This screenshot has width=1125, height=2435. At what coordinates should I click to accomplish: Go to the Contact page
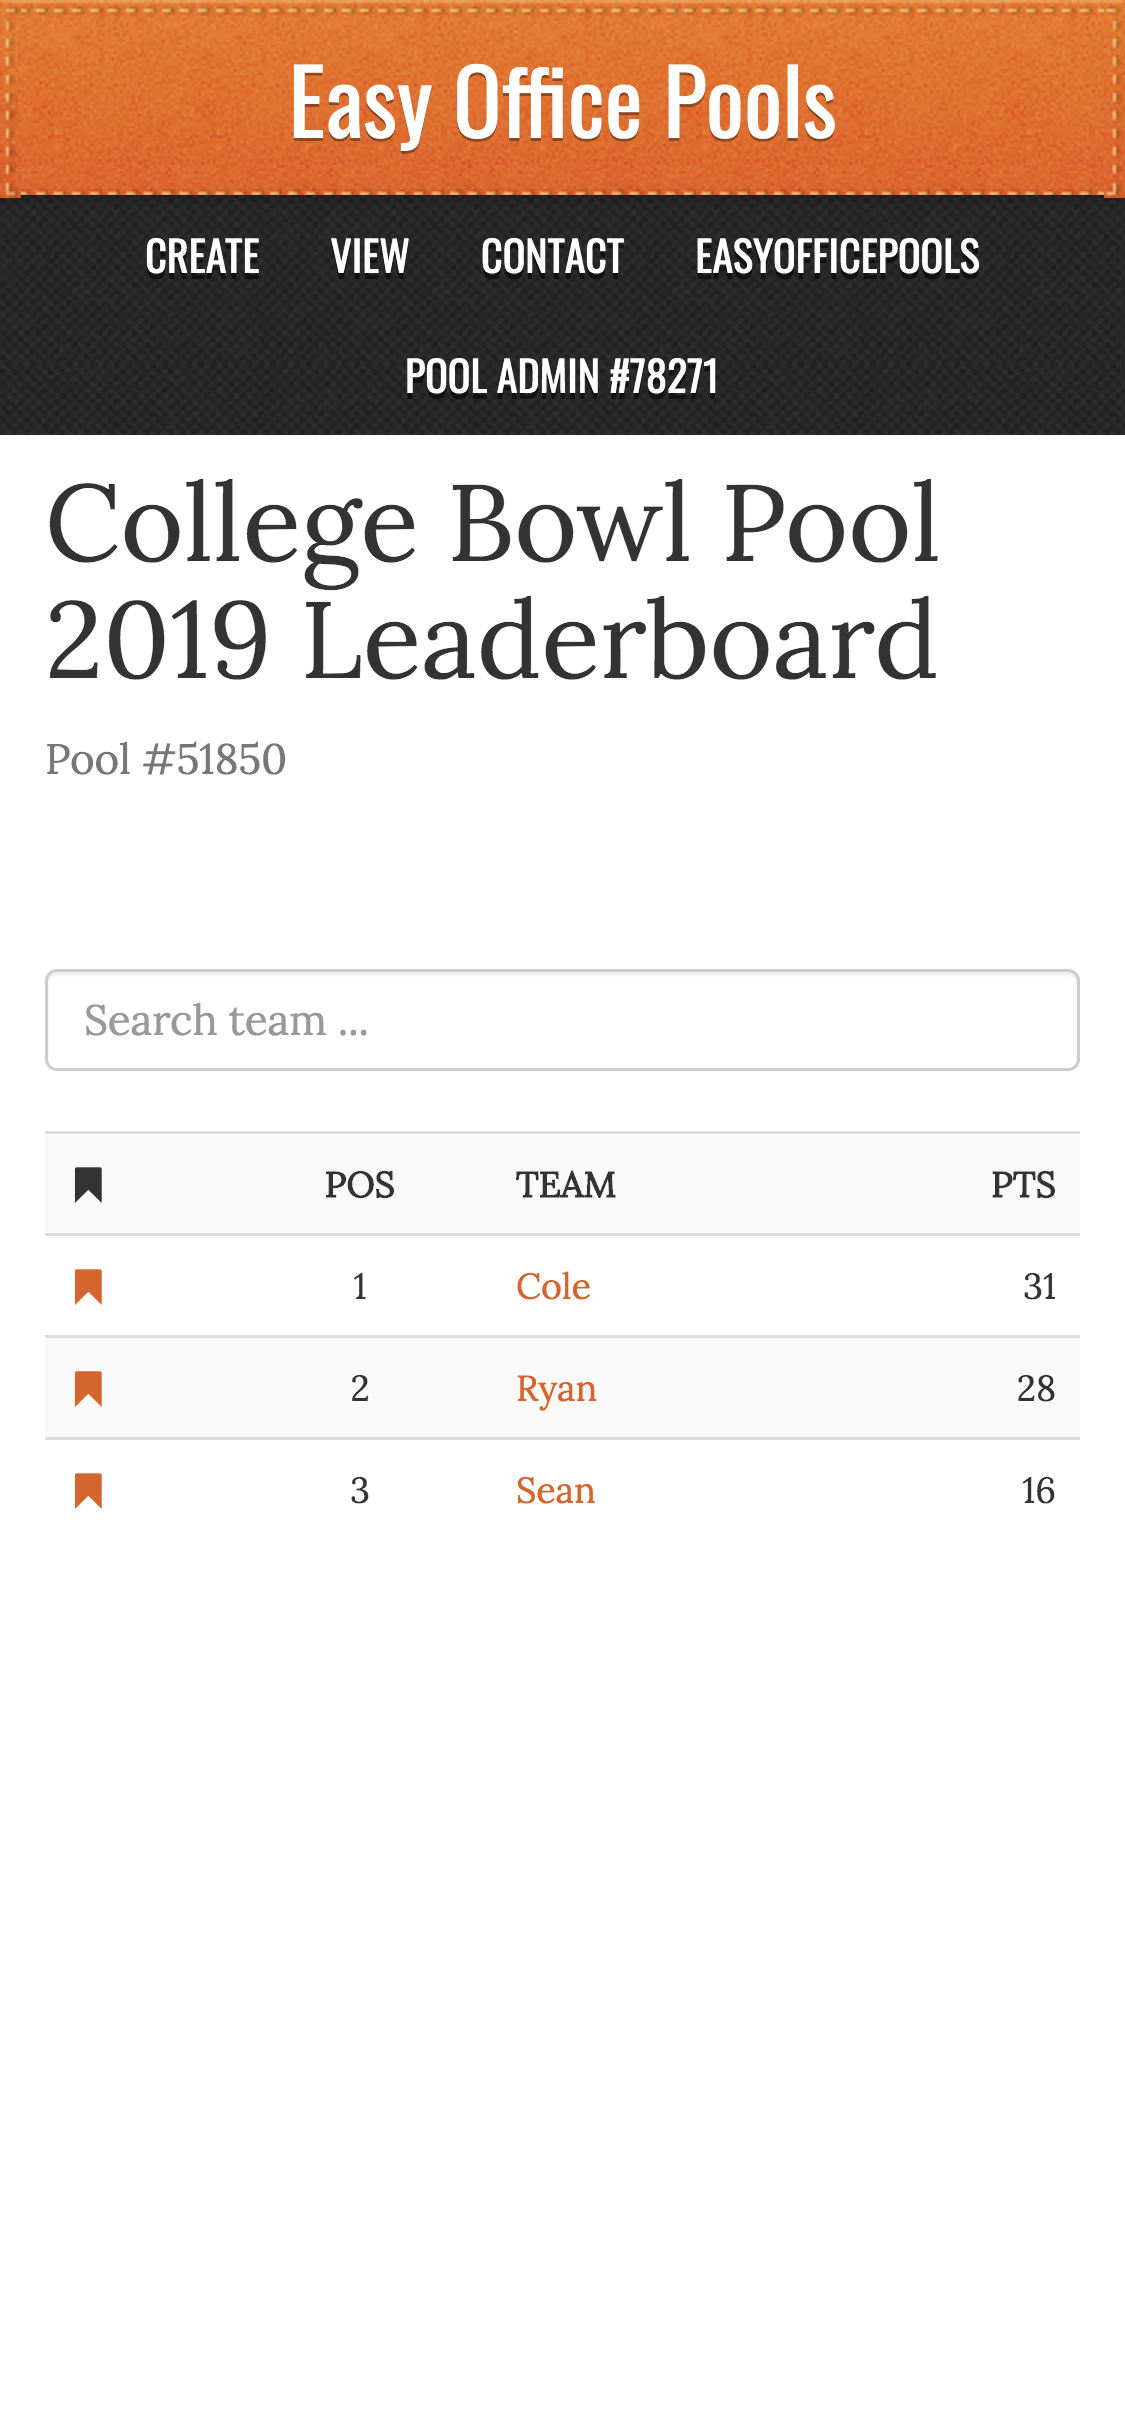point(552,257)
